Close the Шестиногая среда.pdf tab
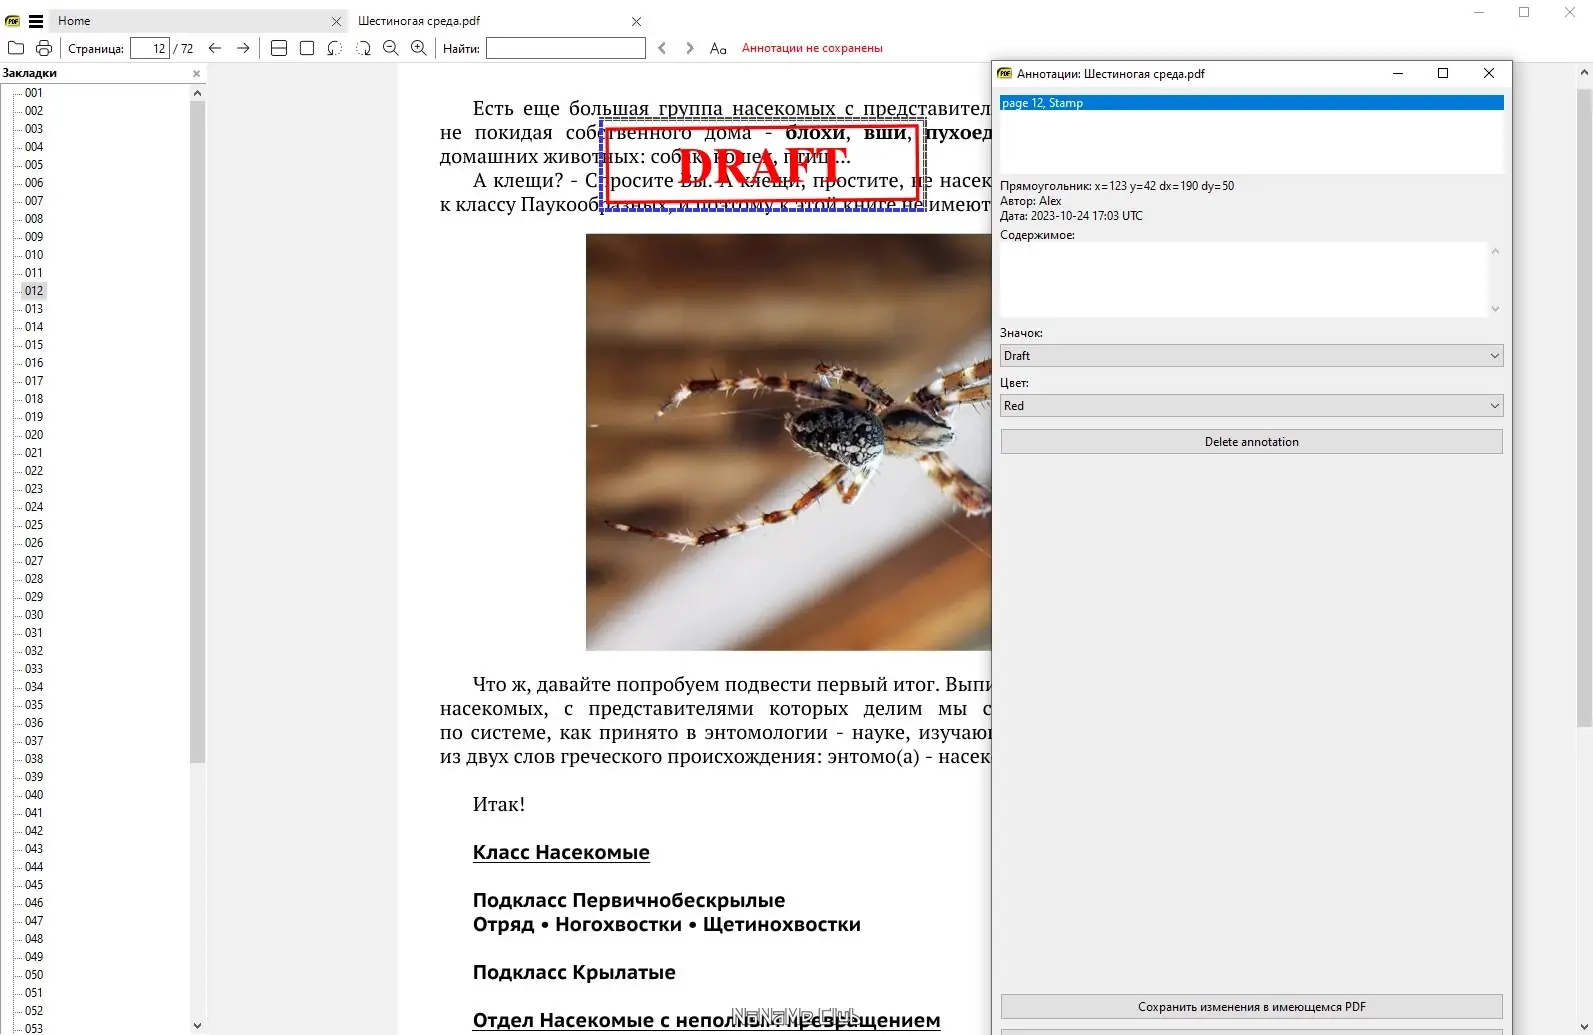This screenshot has height=1035, width=1593. pyautogui.click(x=637, y=21)
